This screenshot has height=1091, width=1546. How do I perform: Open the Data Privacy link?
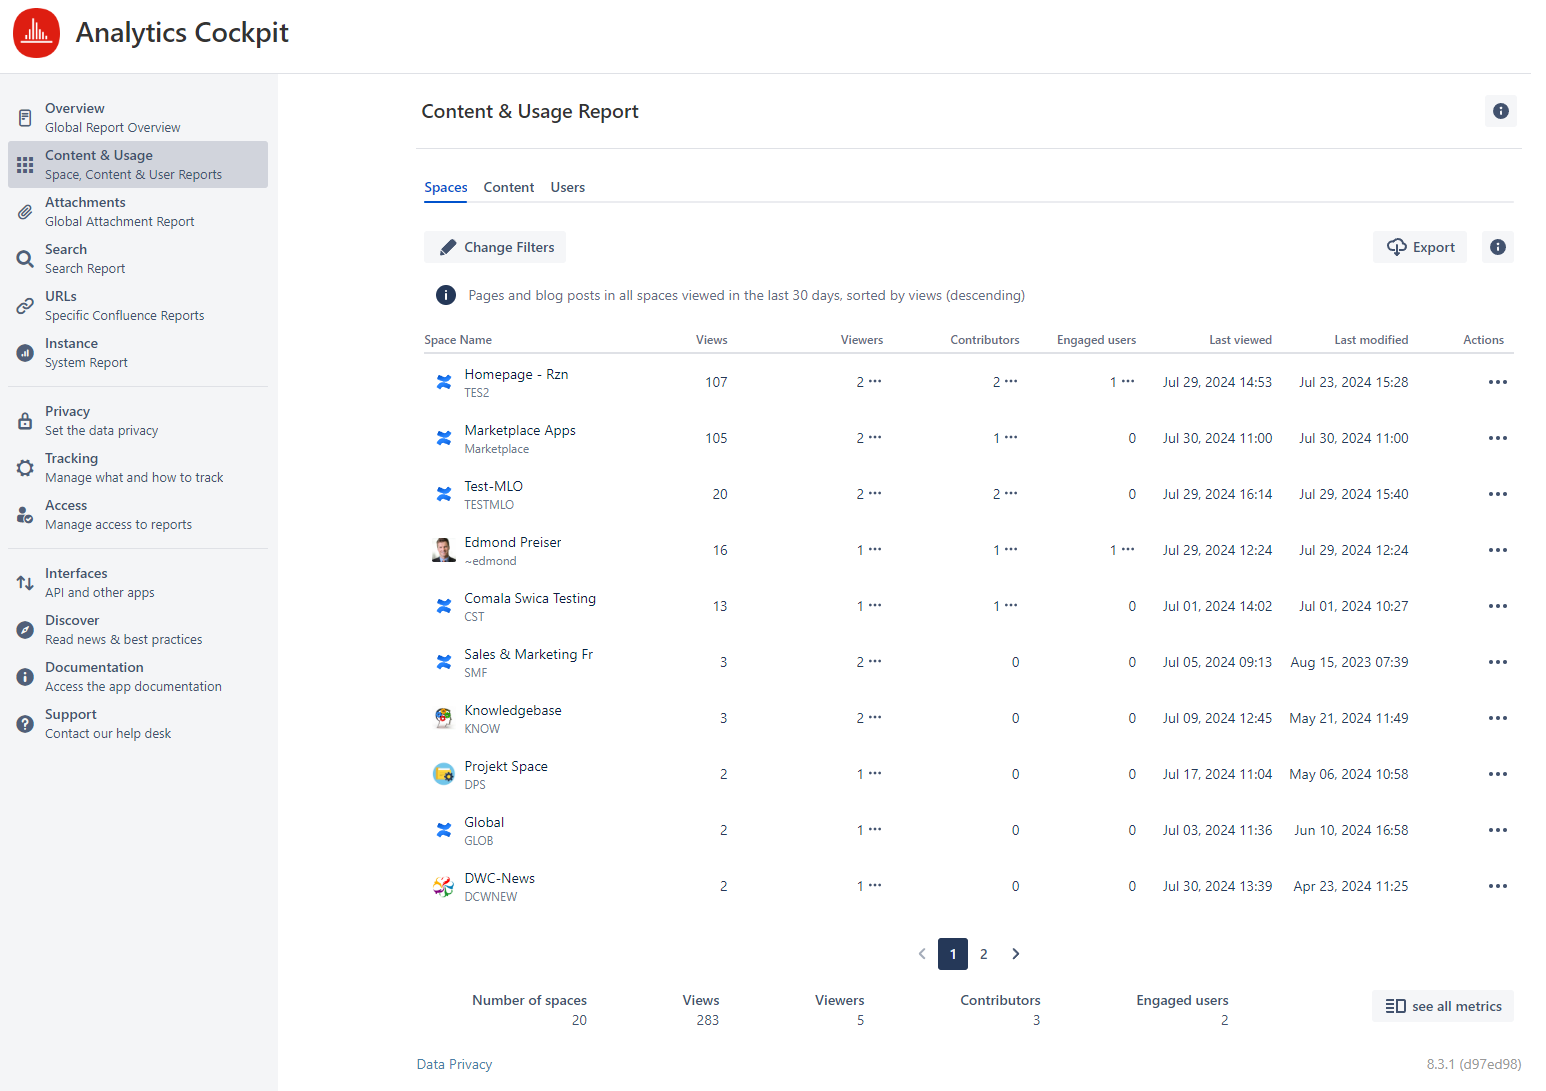pos(454,1064)
